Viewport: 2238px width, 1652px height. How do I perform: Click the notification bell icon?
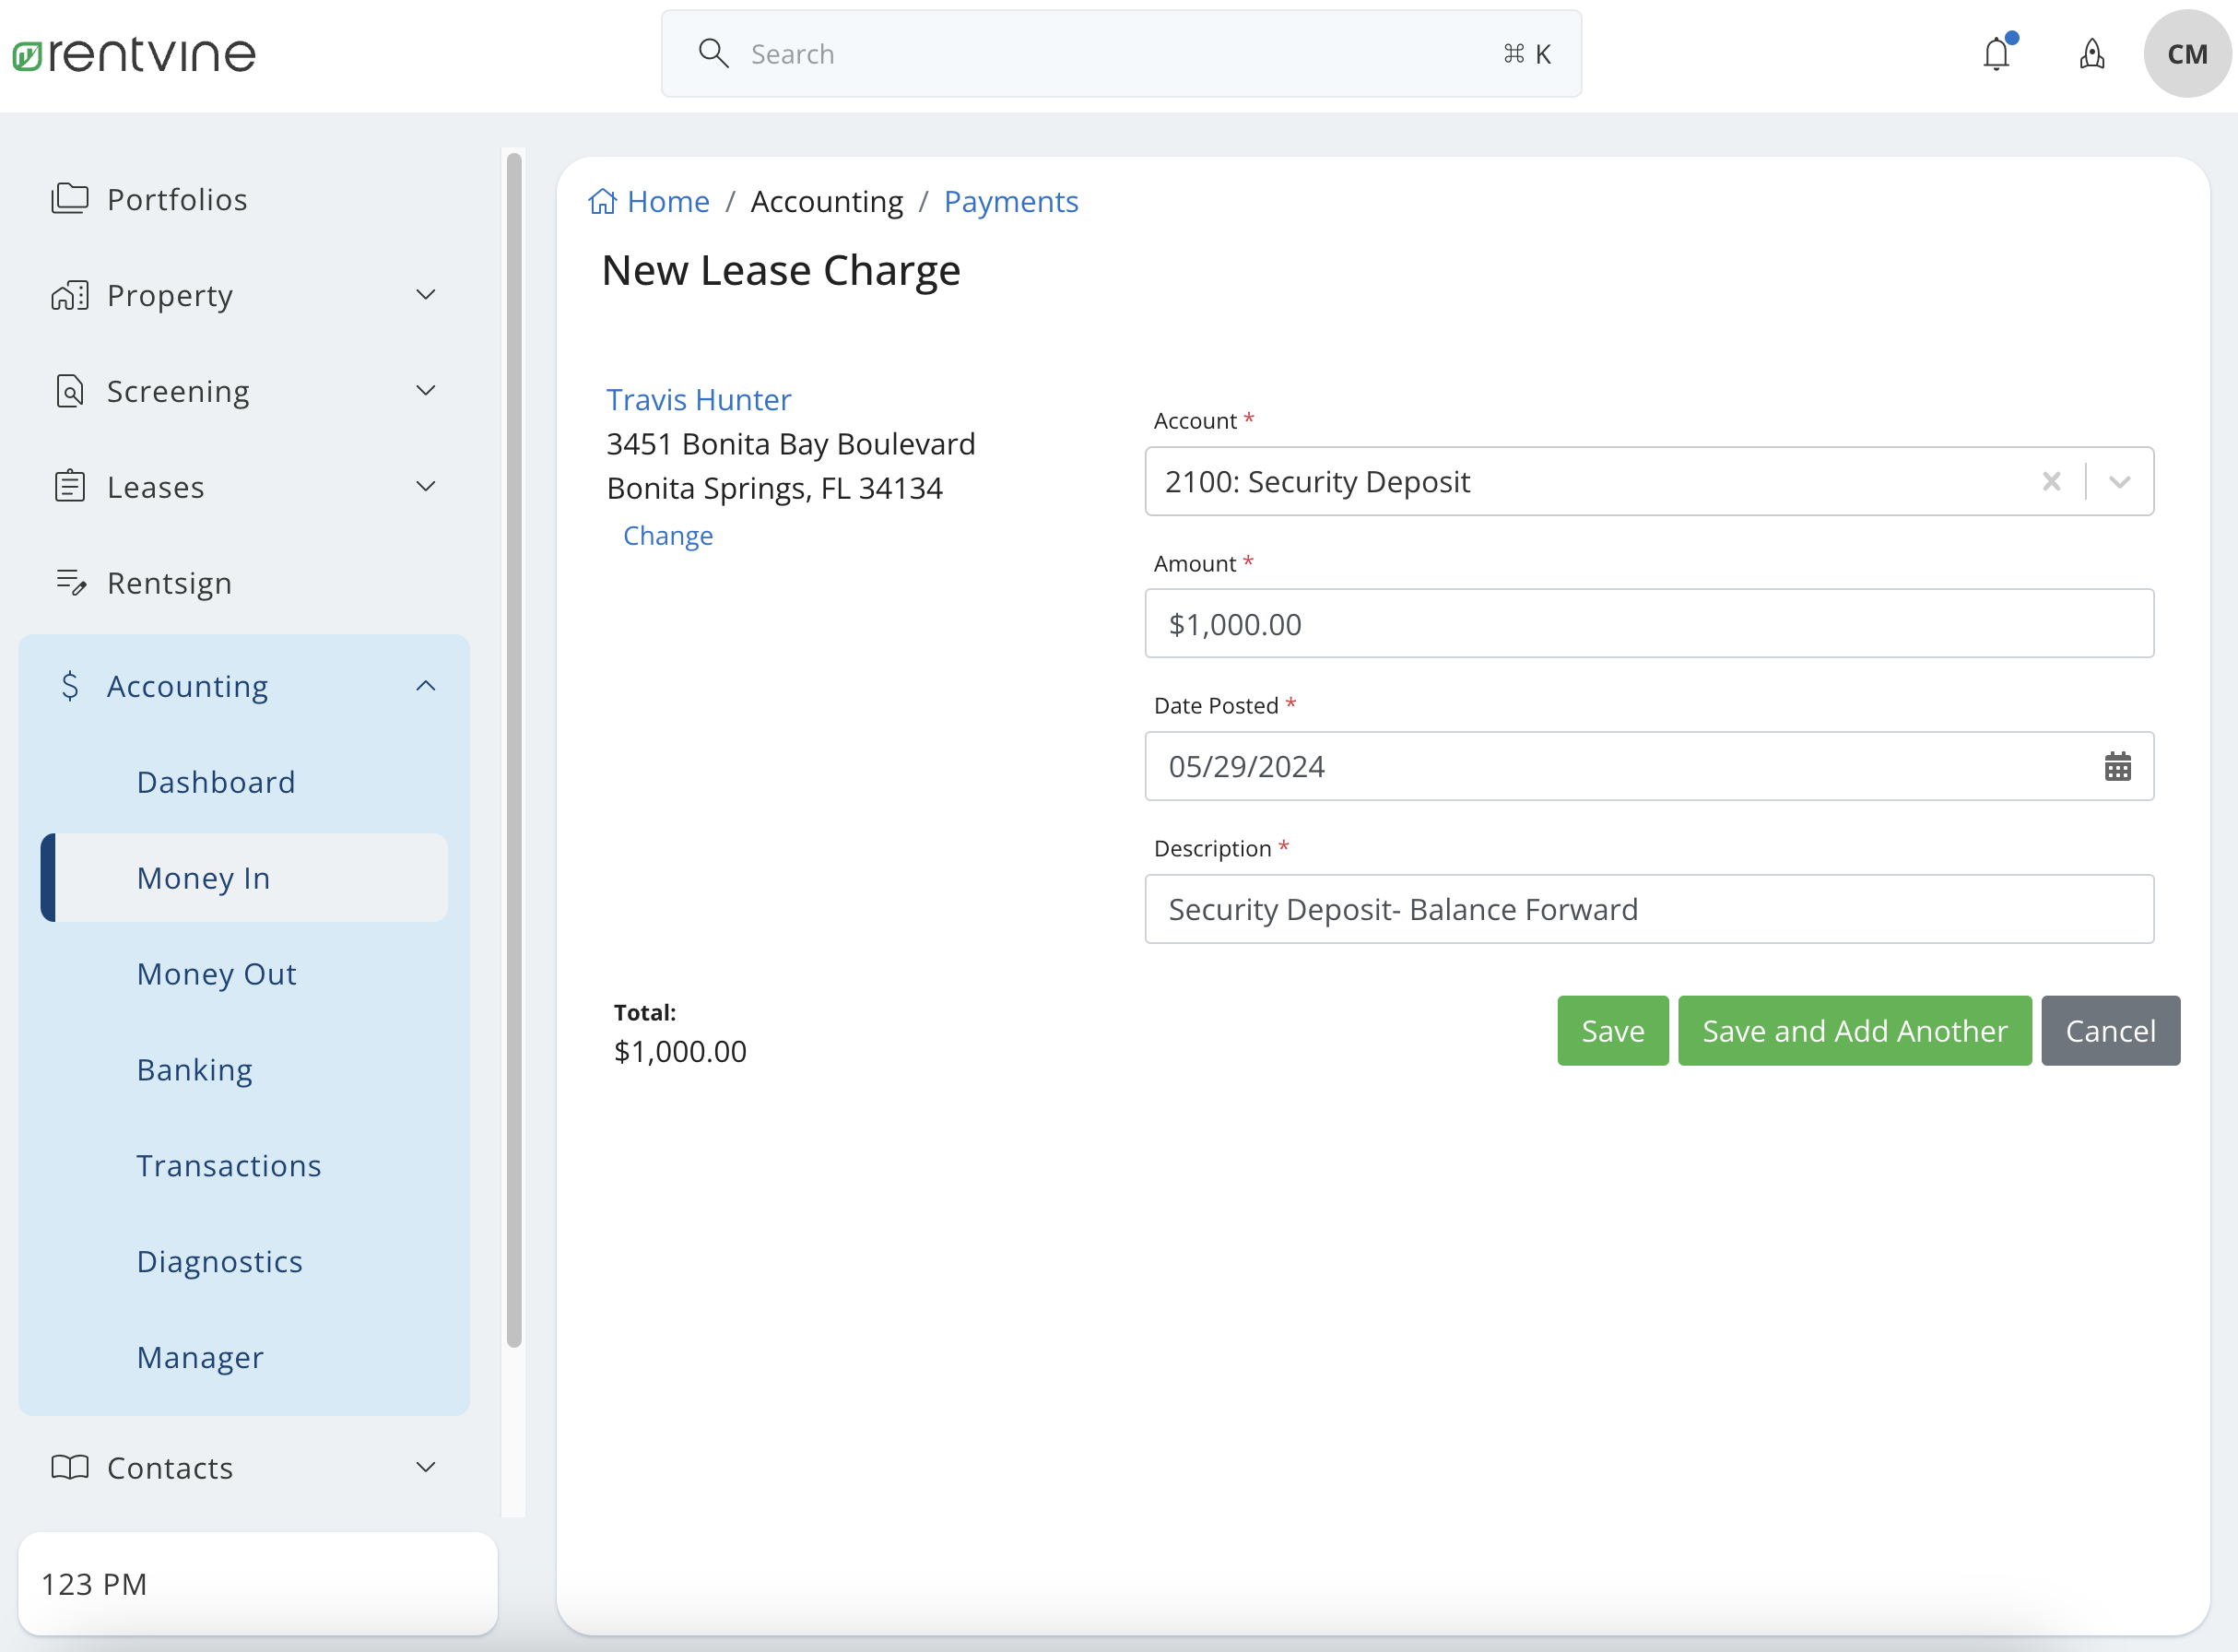coord(1996,54)
